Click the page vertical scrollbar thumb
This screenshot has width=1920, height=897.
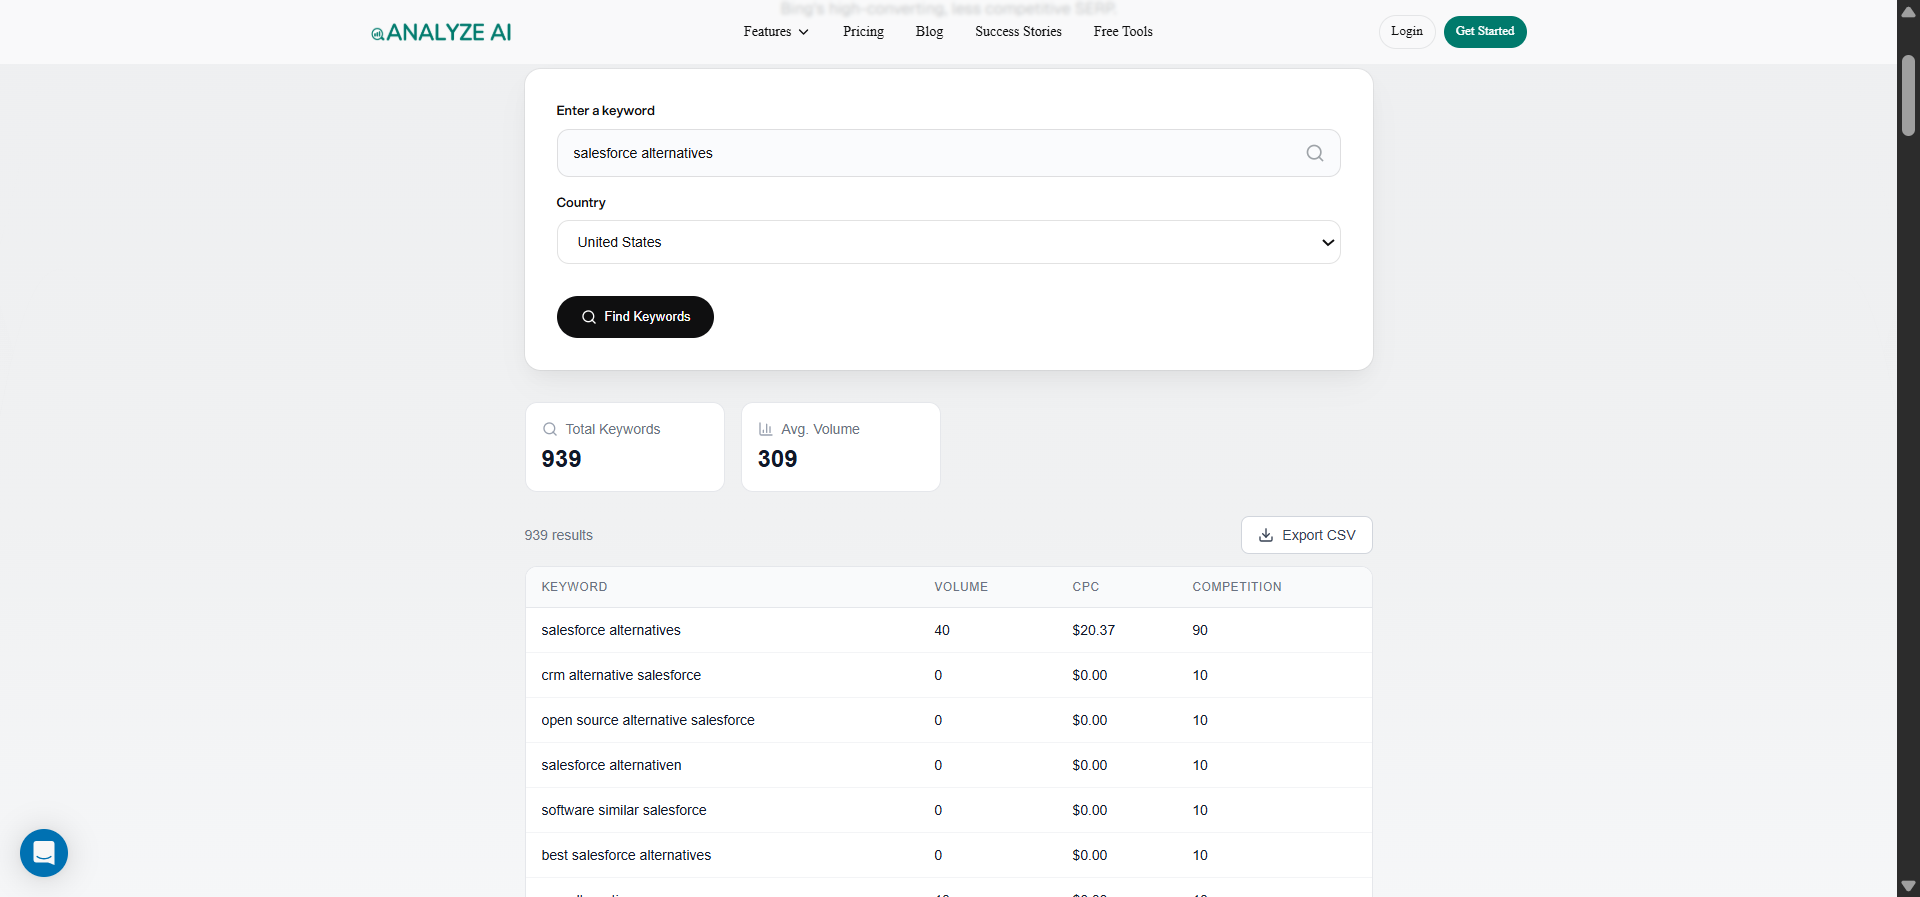[1908, 95]
